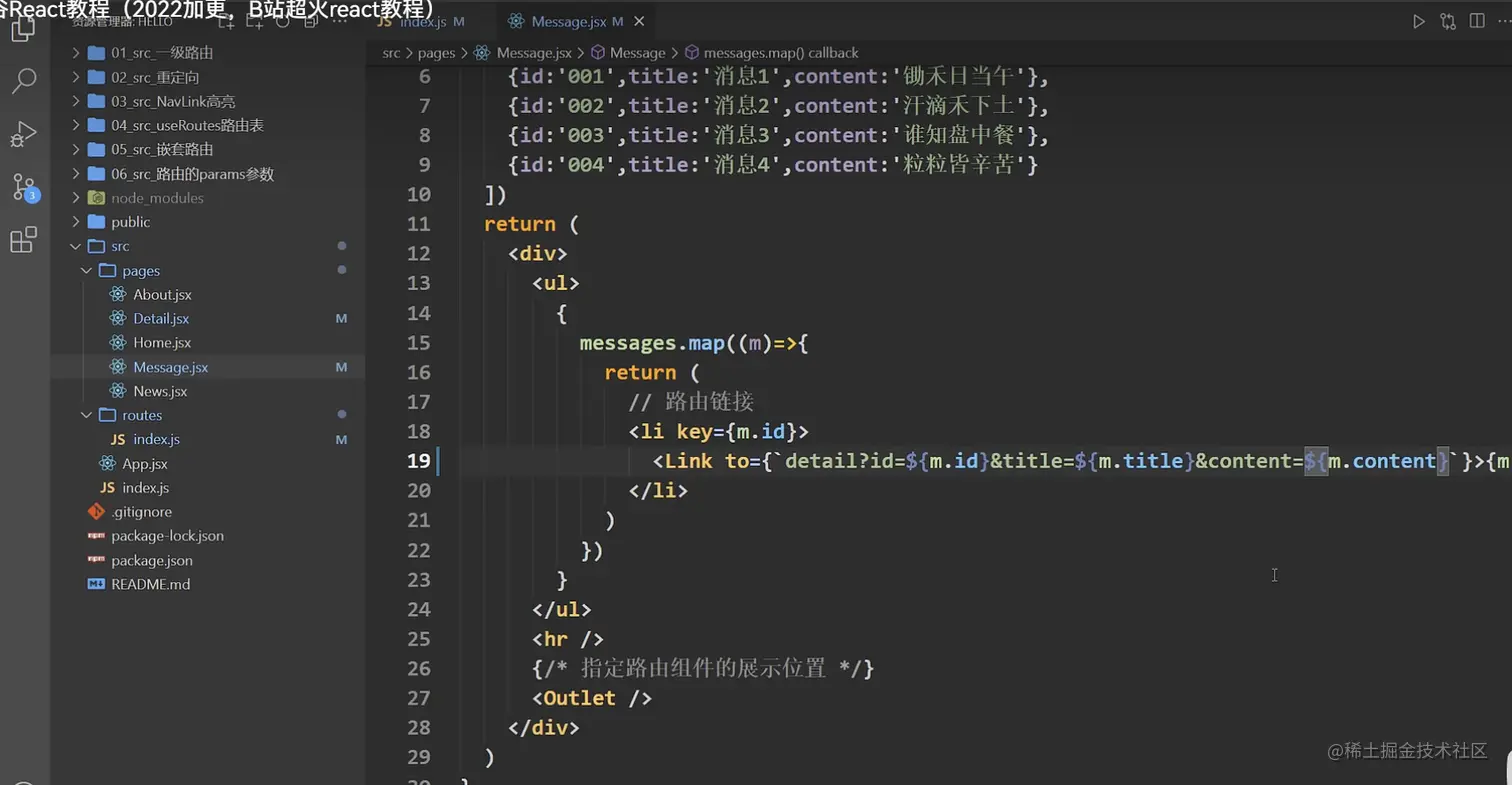The height and width of the screenshot is (785, 1512).
Task: Open News.jsx from the explorer
Action: [x=160, y=391]
